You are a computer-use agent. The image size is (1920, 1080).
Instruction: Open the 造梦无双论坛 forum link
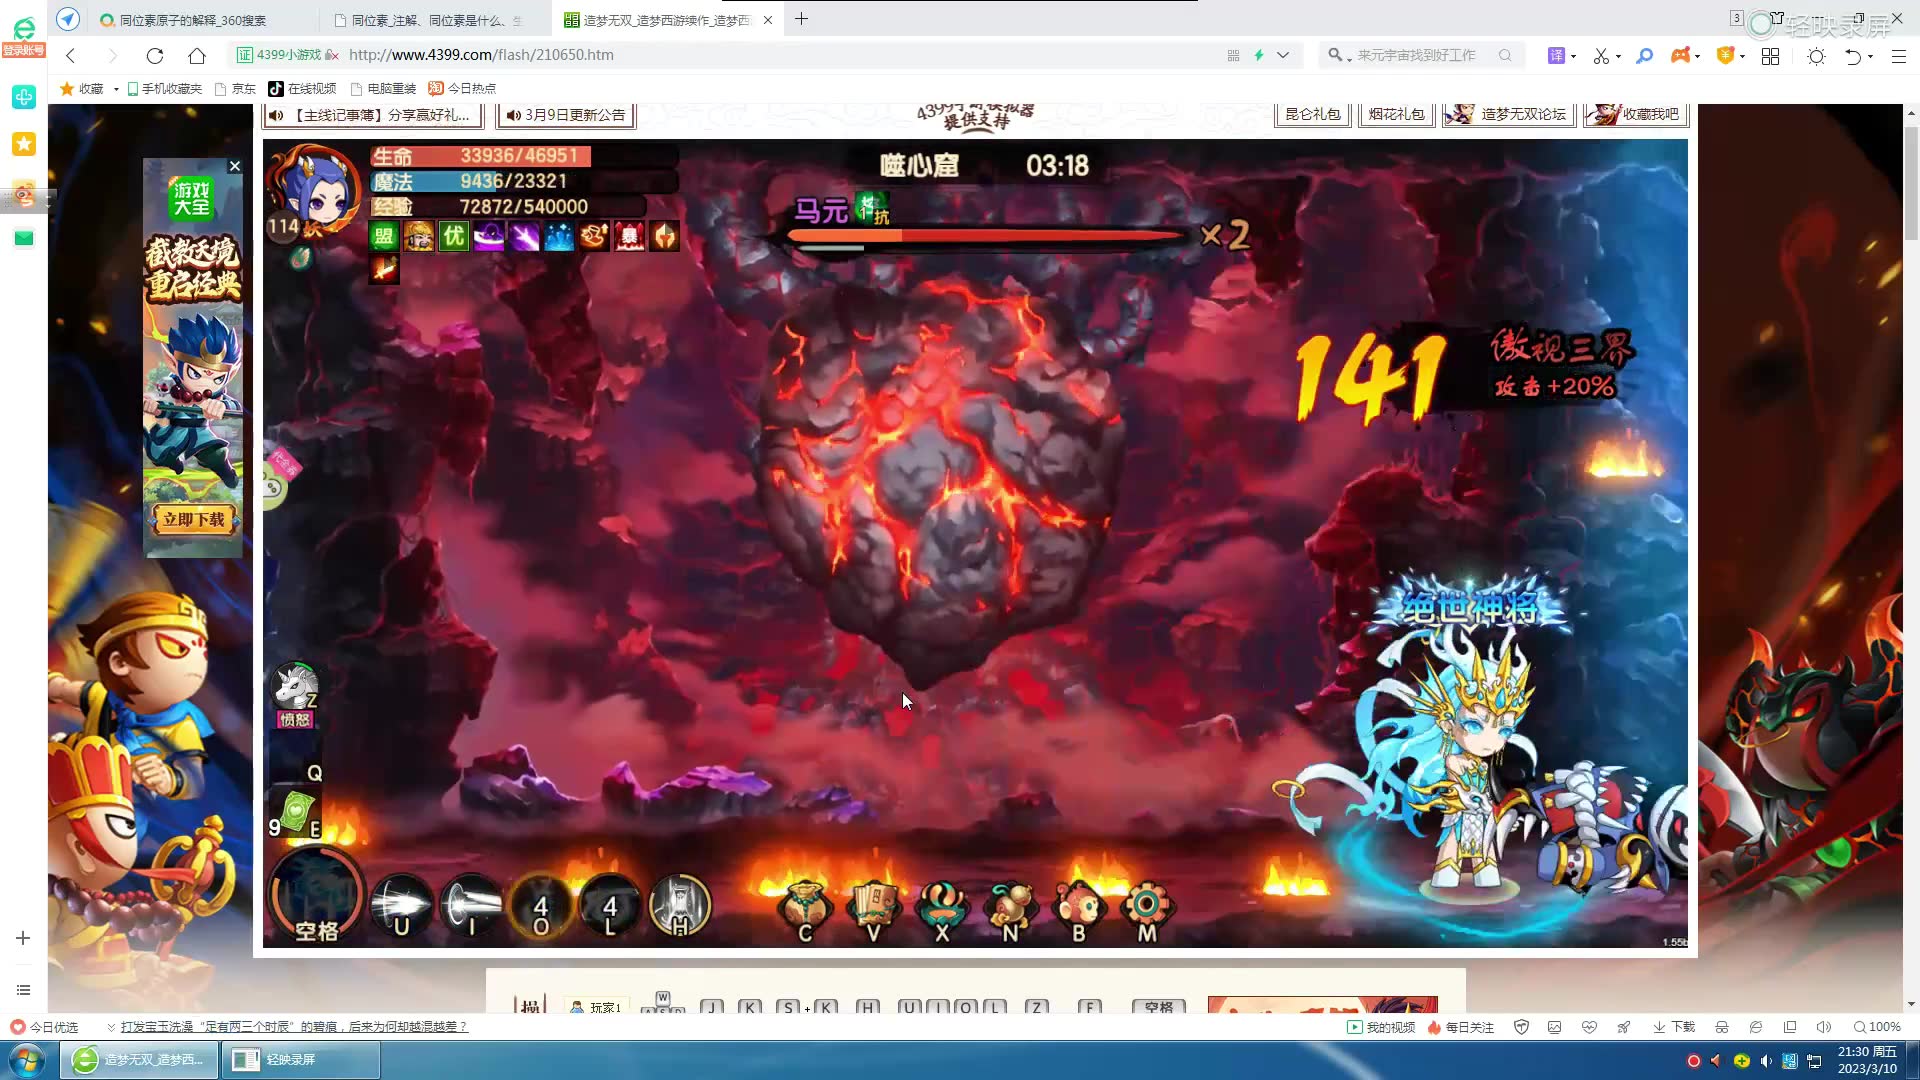coord(1509,114)
